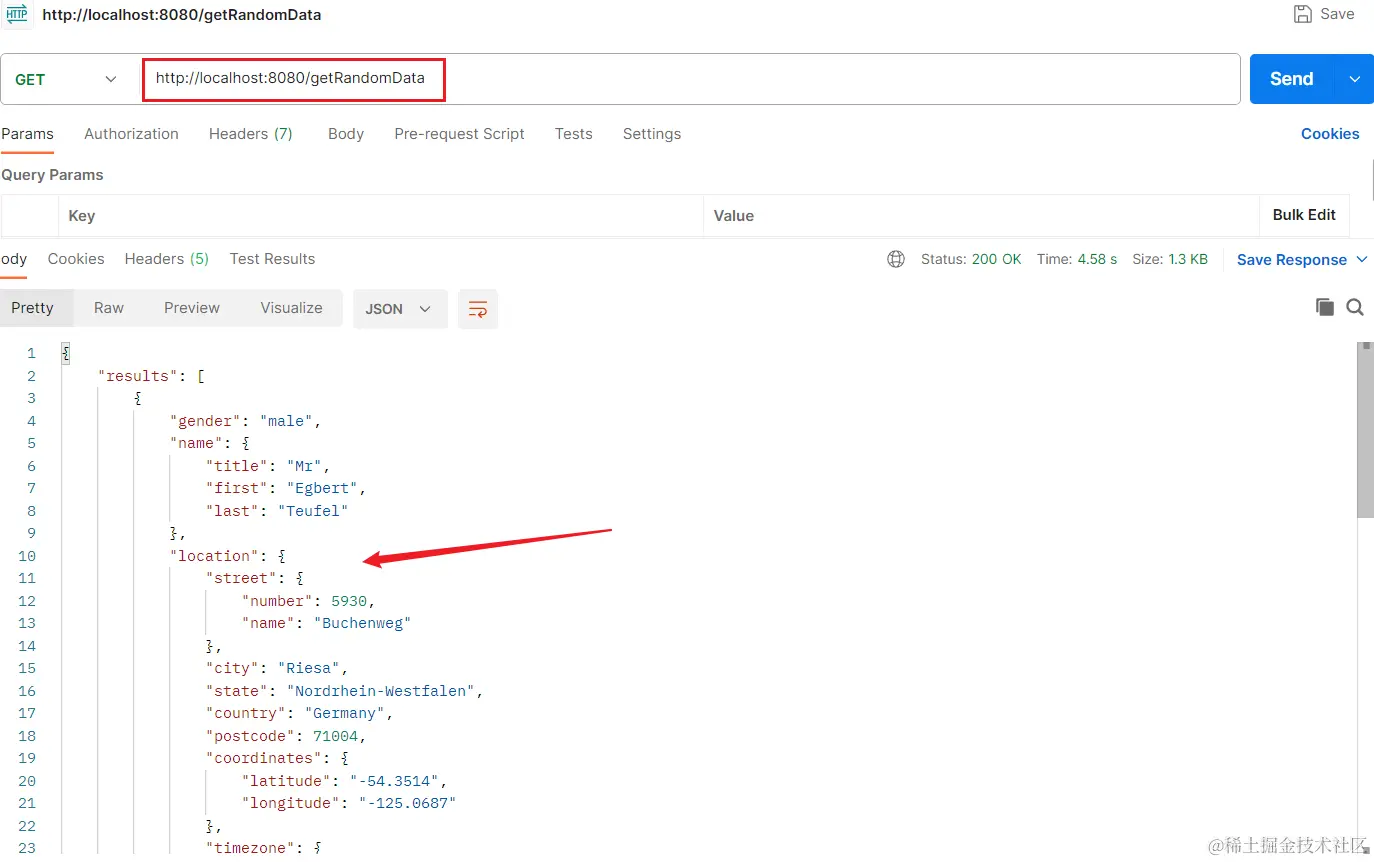This screenshot has width=1374, height=862.
Task: Click the "gender" key
Action: [206, 421]
